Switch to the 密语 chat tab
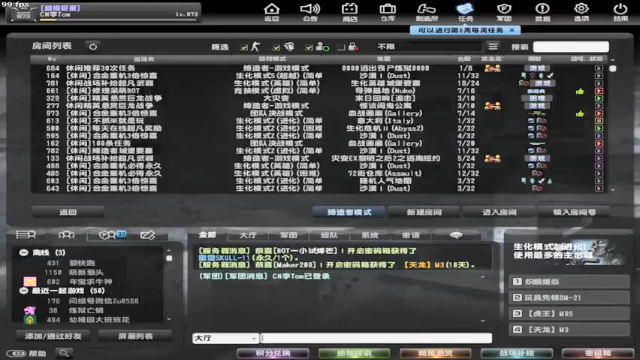This screenshot has height=360, width=640. 411,235
